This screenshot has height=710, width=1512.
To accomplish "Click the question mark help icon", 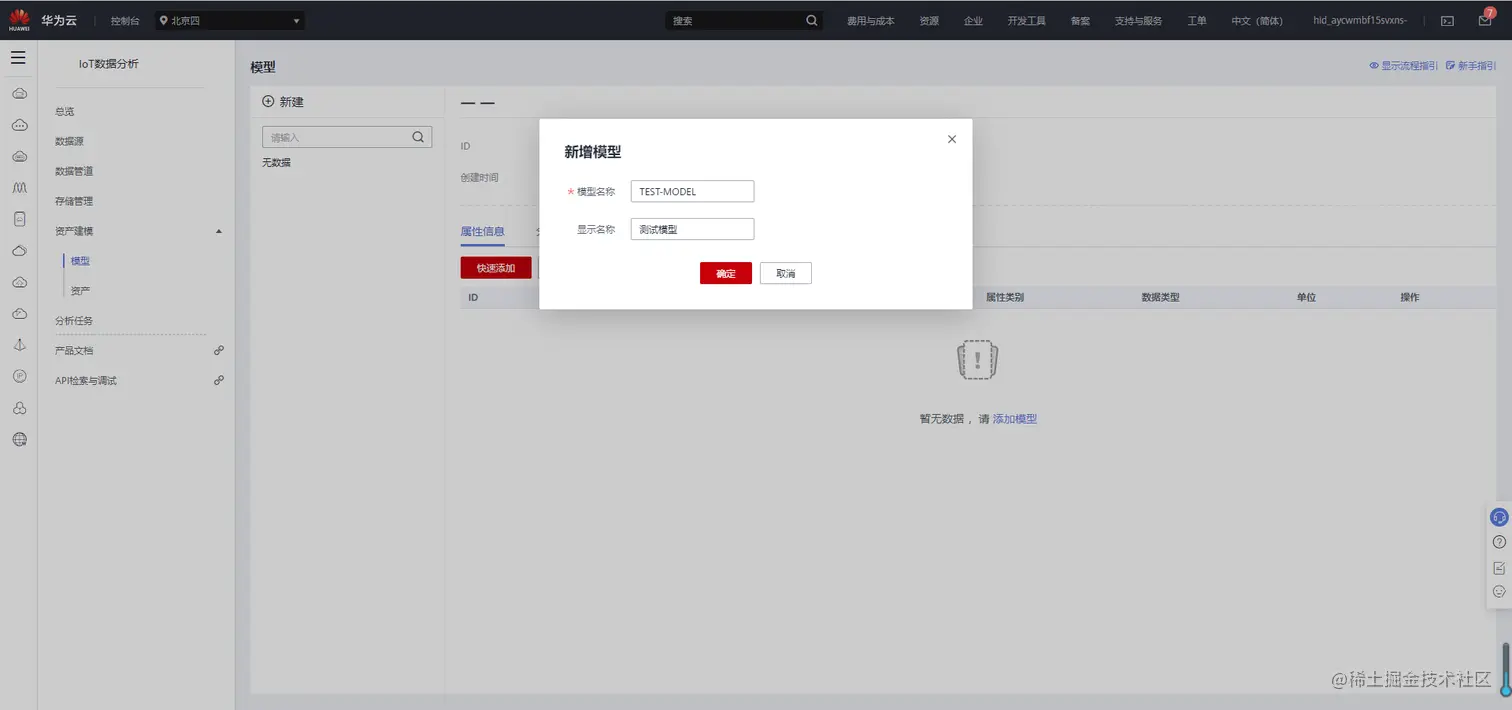I will click(x=1499, y=542).
